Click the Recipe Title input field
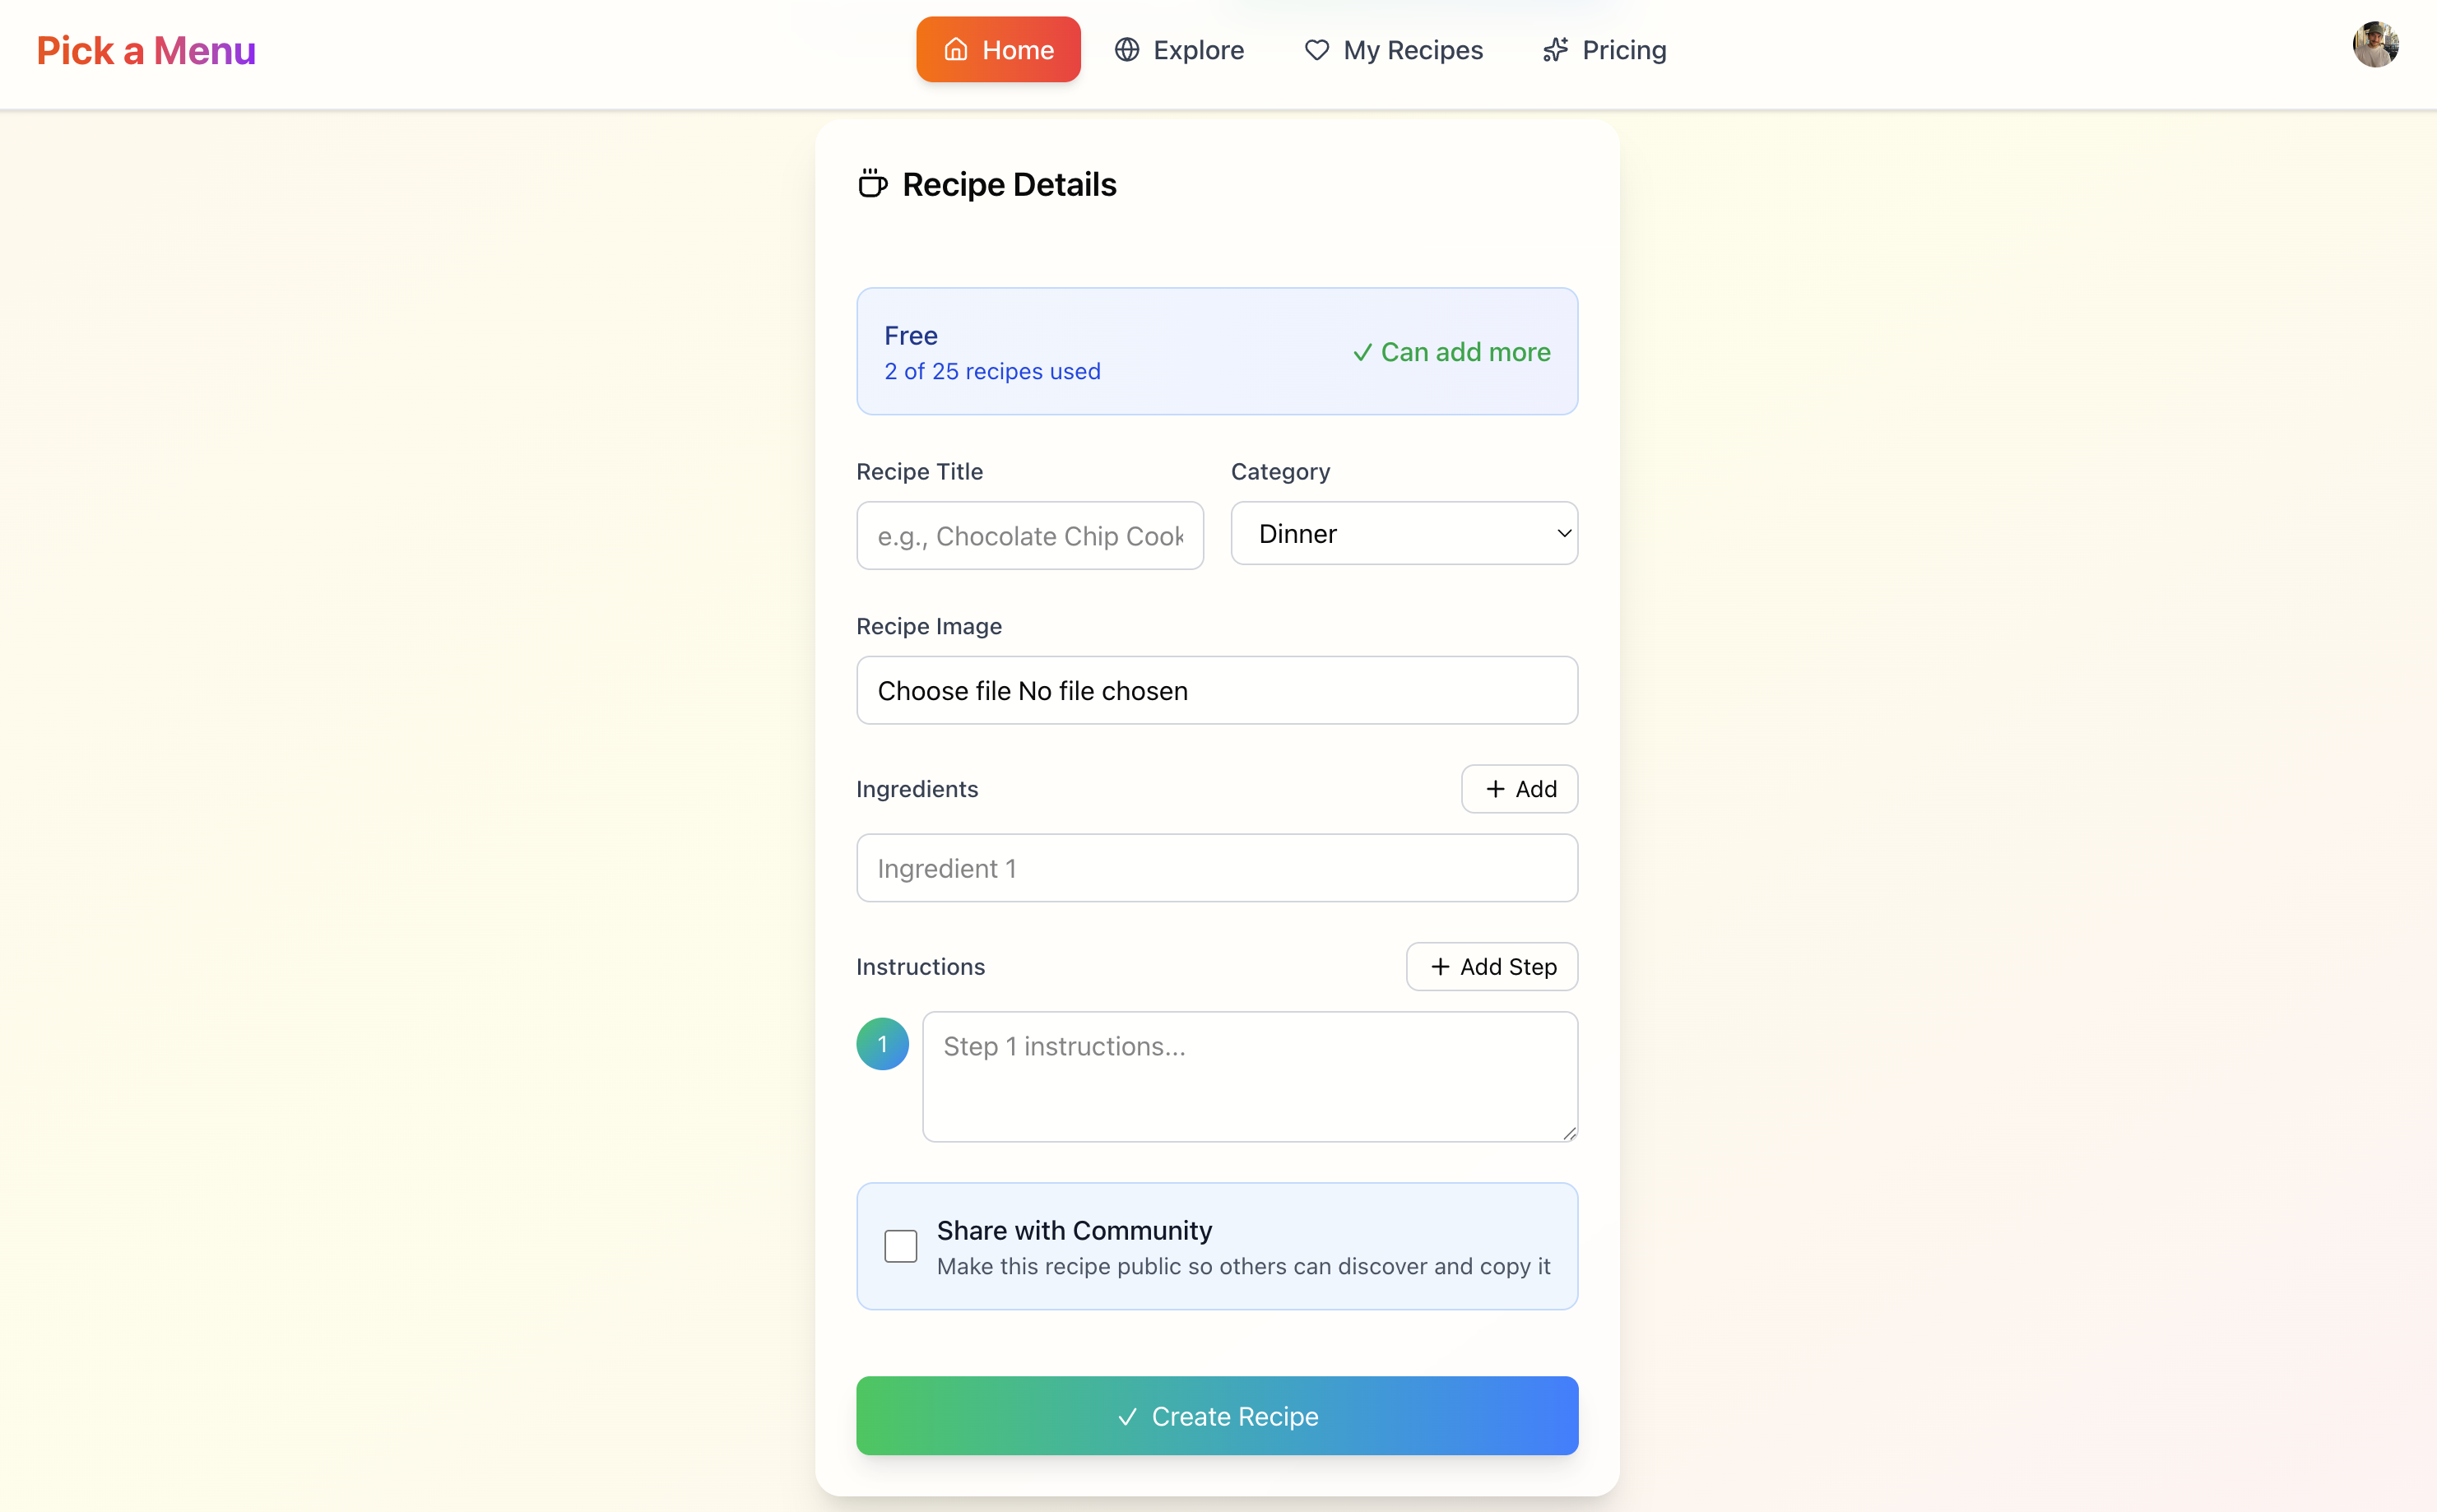 tap(1029, 536)
